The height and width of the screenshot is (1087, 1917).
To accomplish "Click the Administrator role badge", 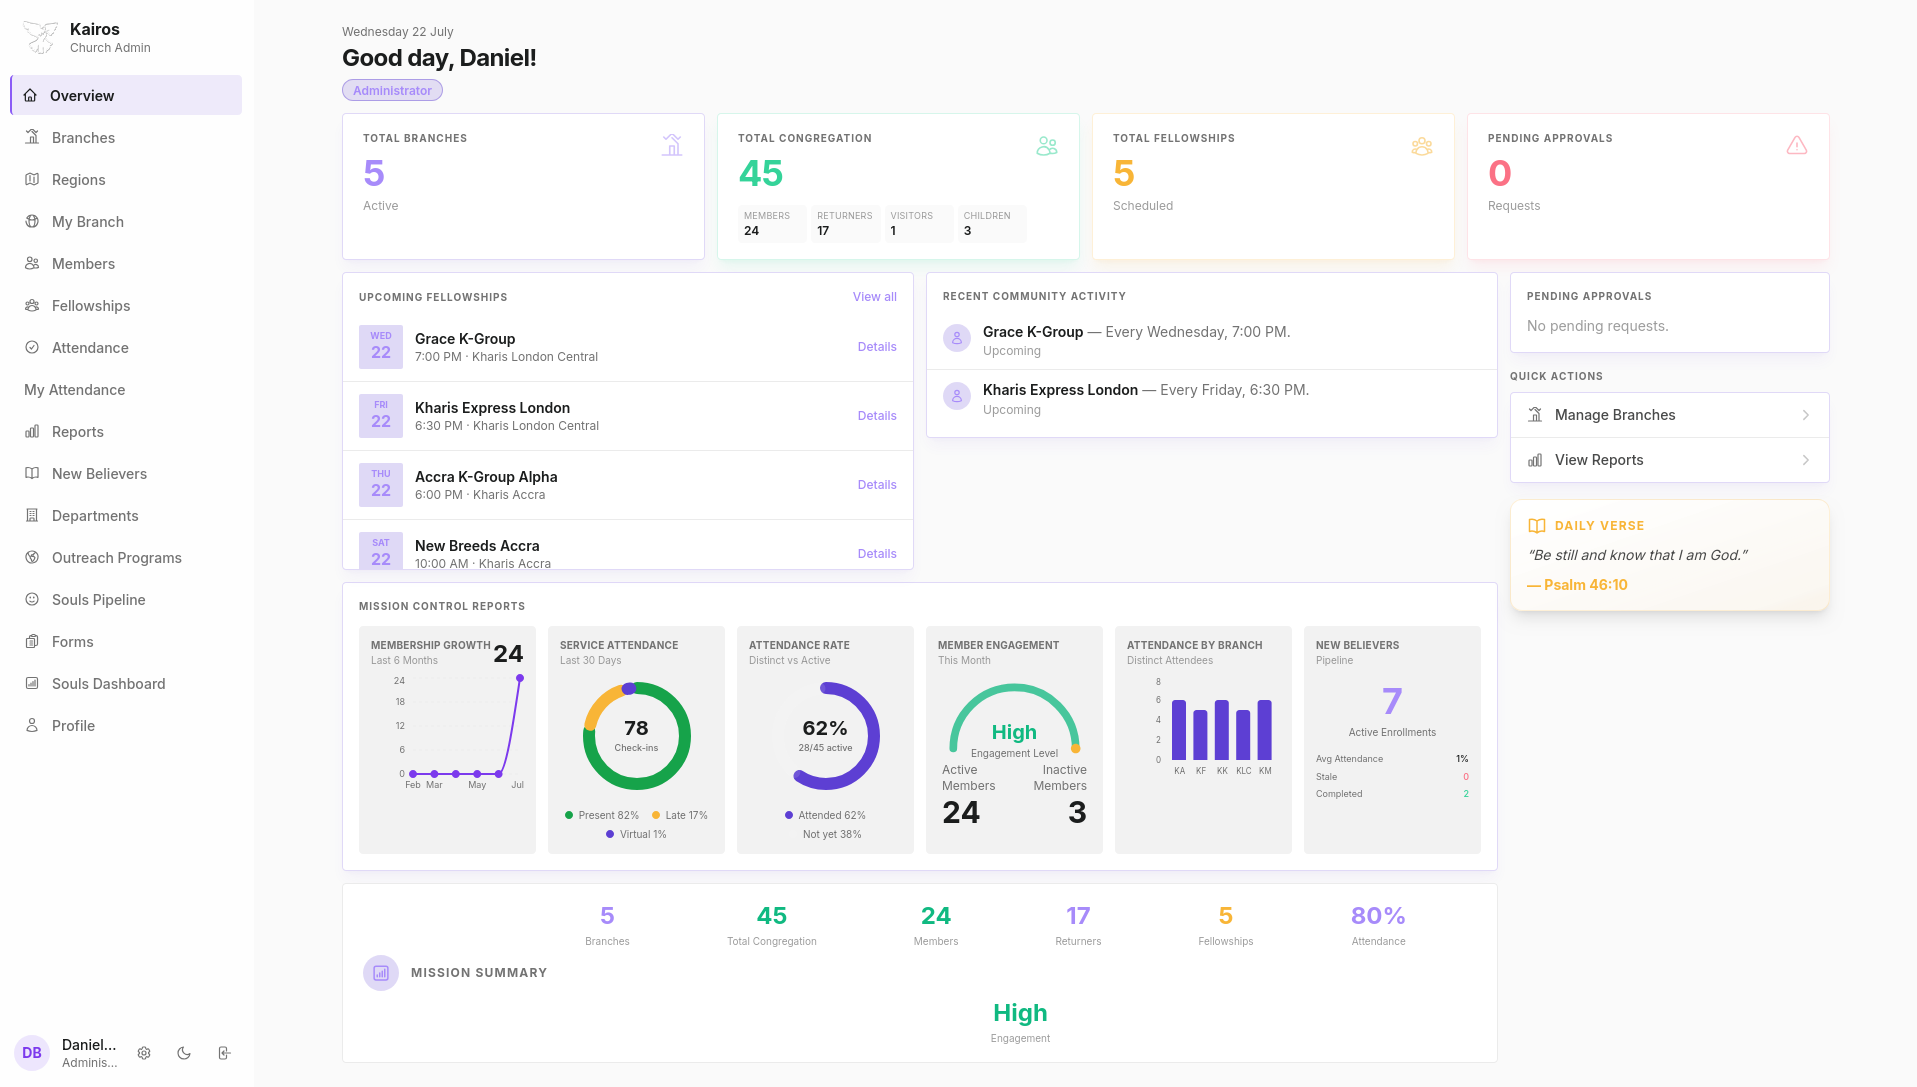I will (x=392, y=90).
